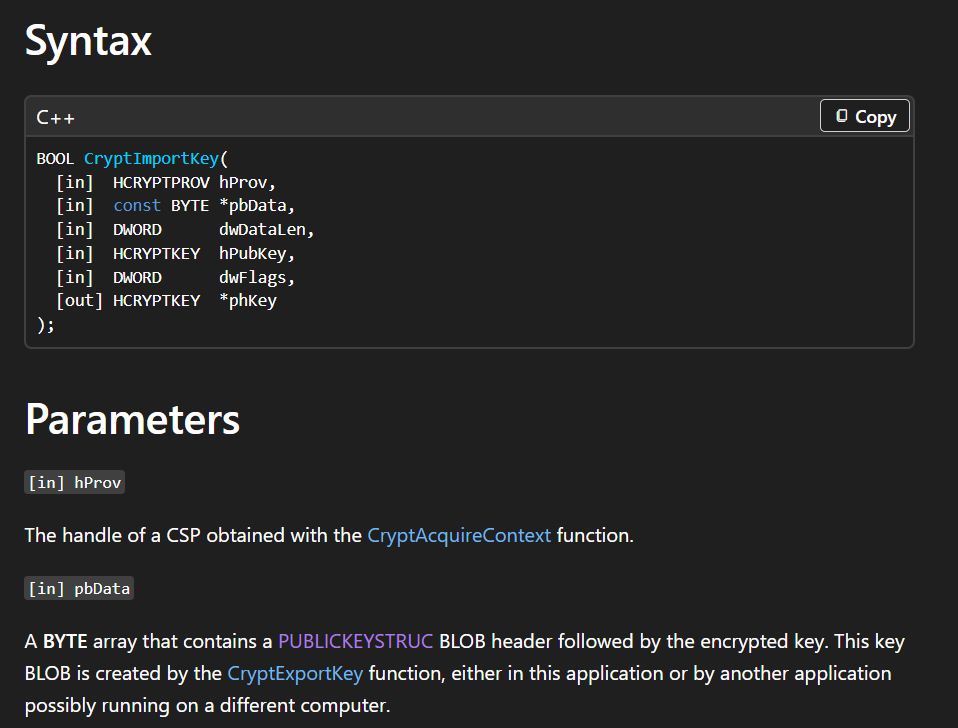This screenshot has height=728, width=958.
Task: Click the HCRYPTPROV type in code
Action: pyautogui.click(x=161, y=182)
